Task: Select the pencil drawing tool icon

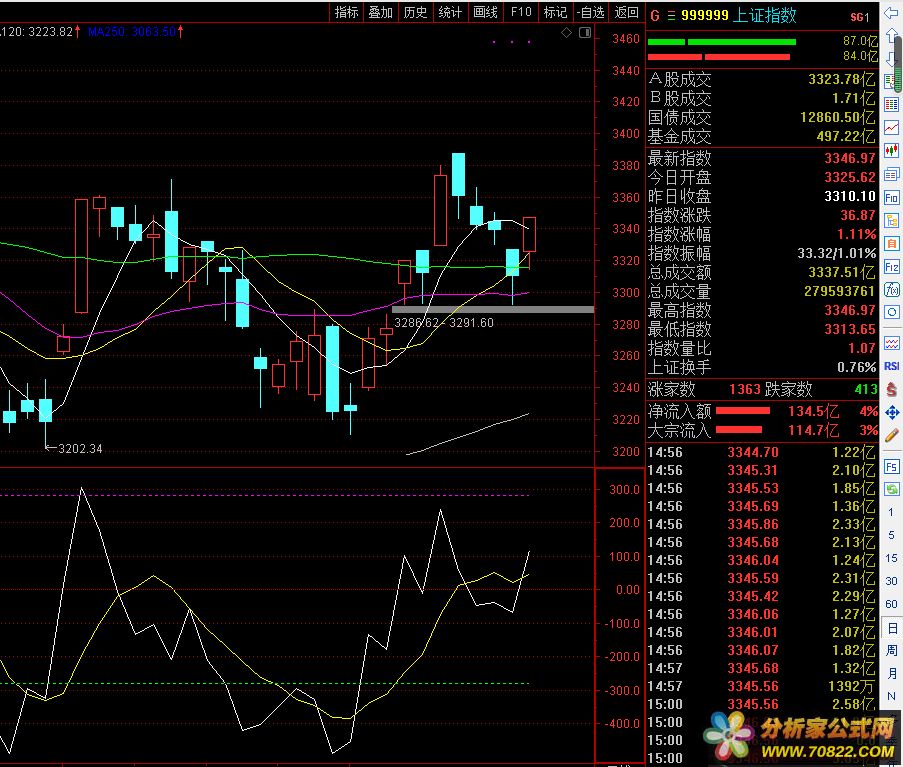Action: [891, 435]
